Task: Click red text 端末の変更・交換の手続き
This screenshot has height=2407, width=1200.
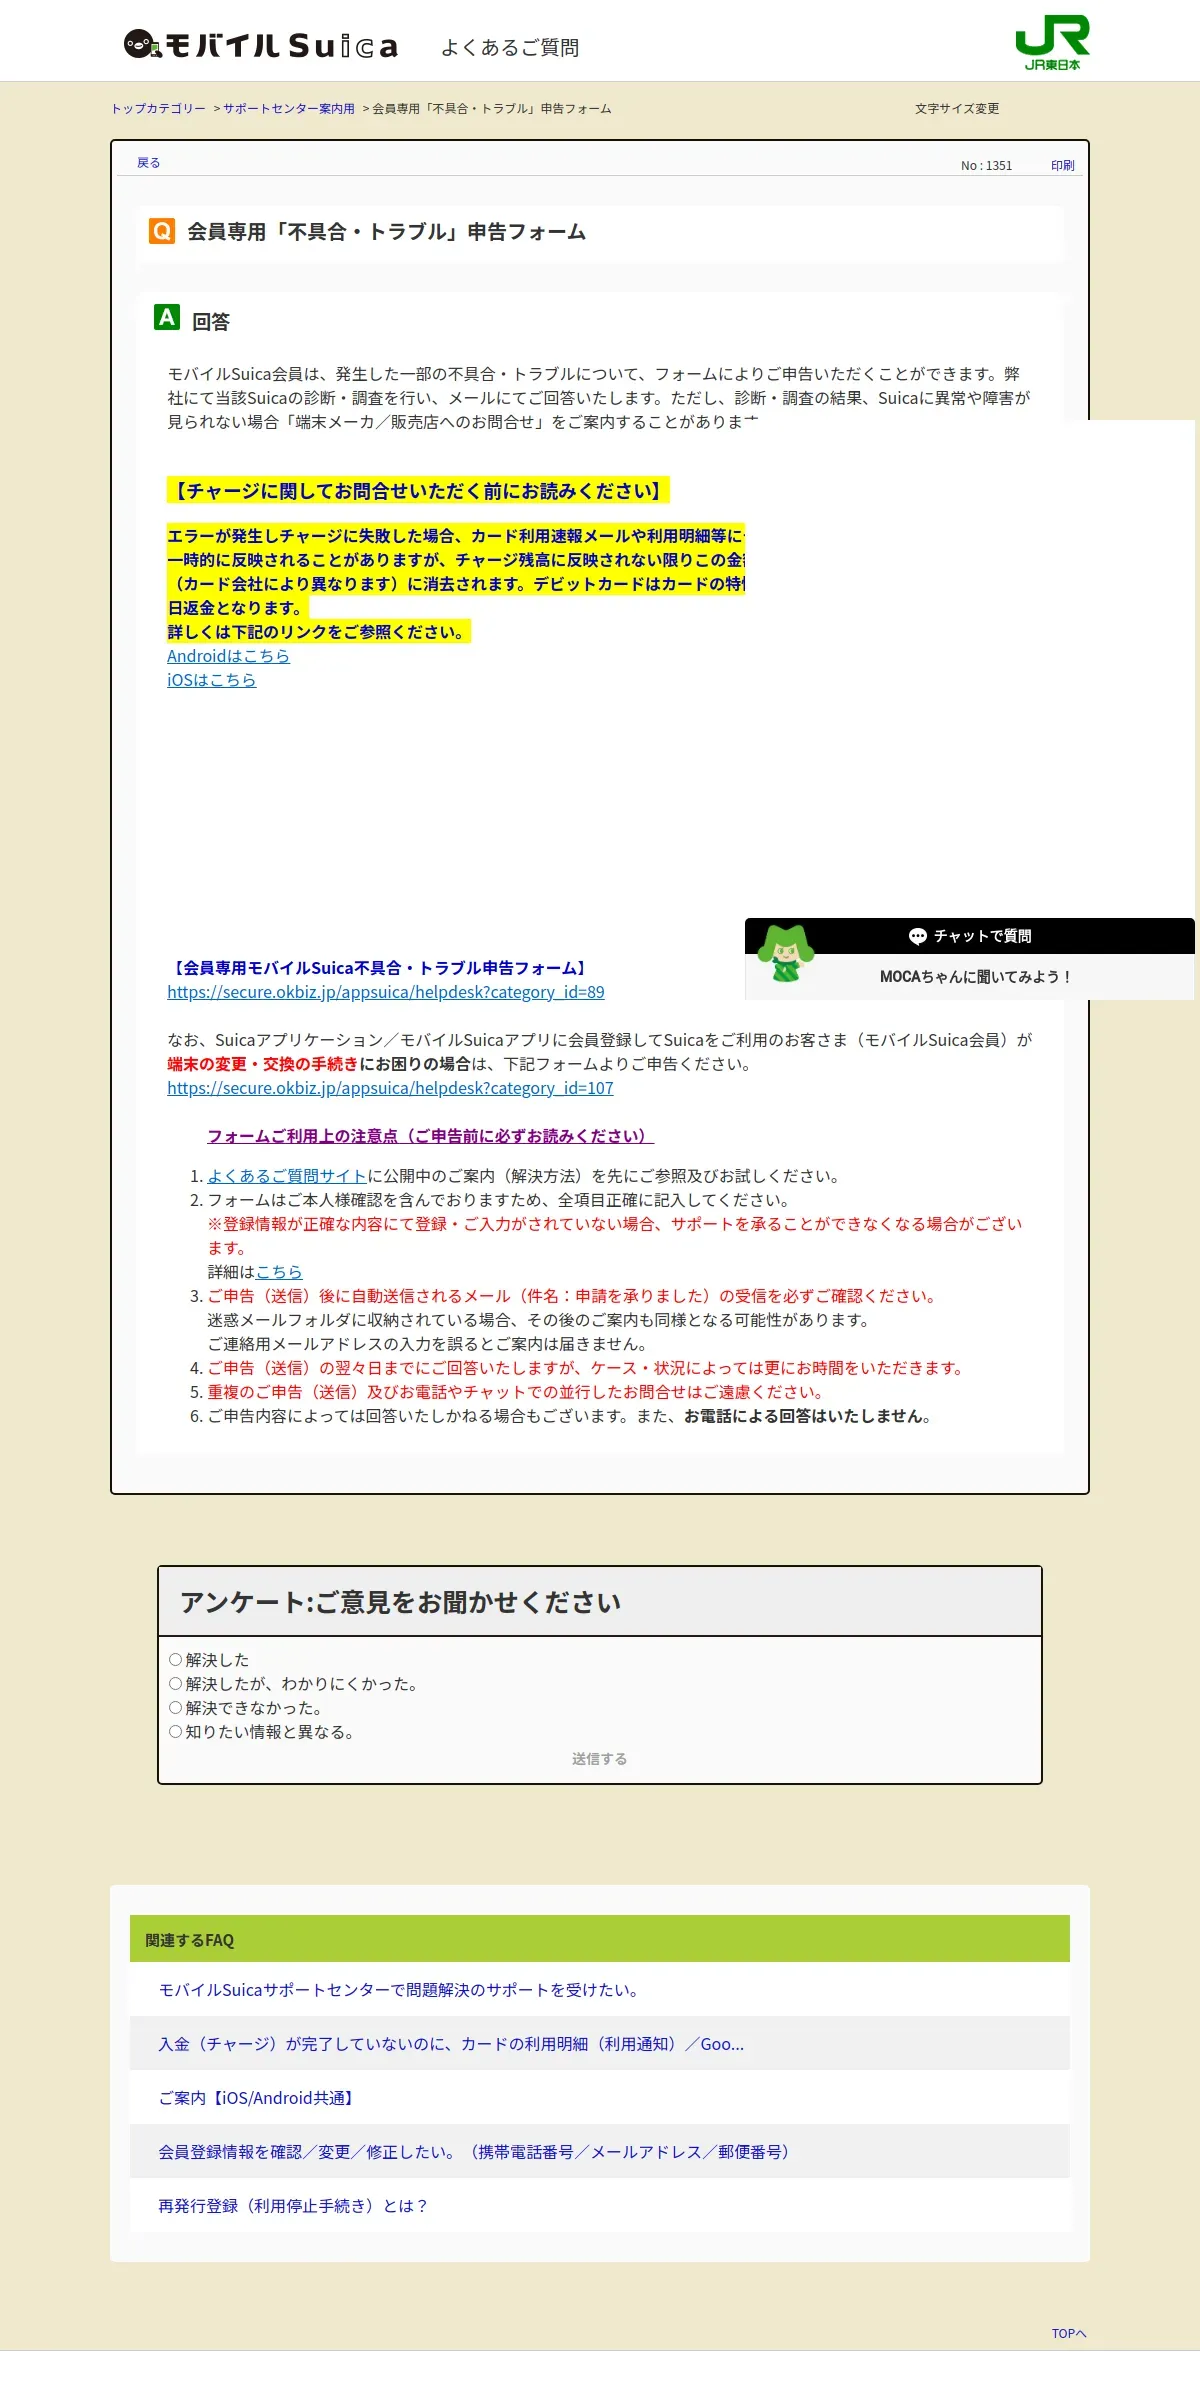Action: pos(262,1064)
